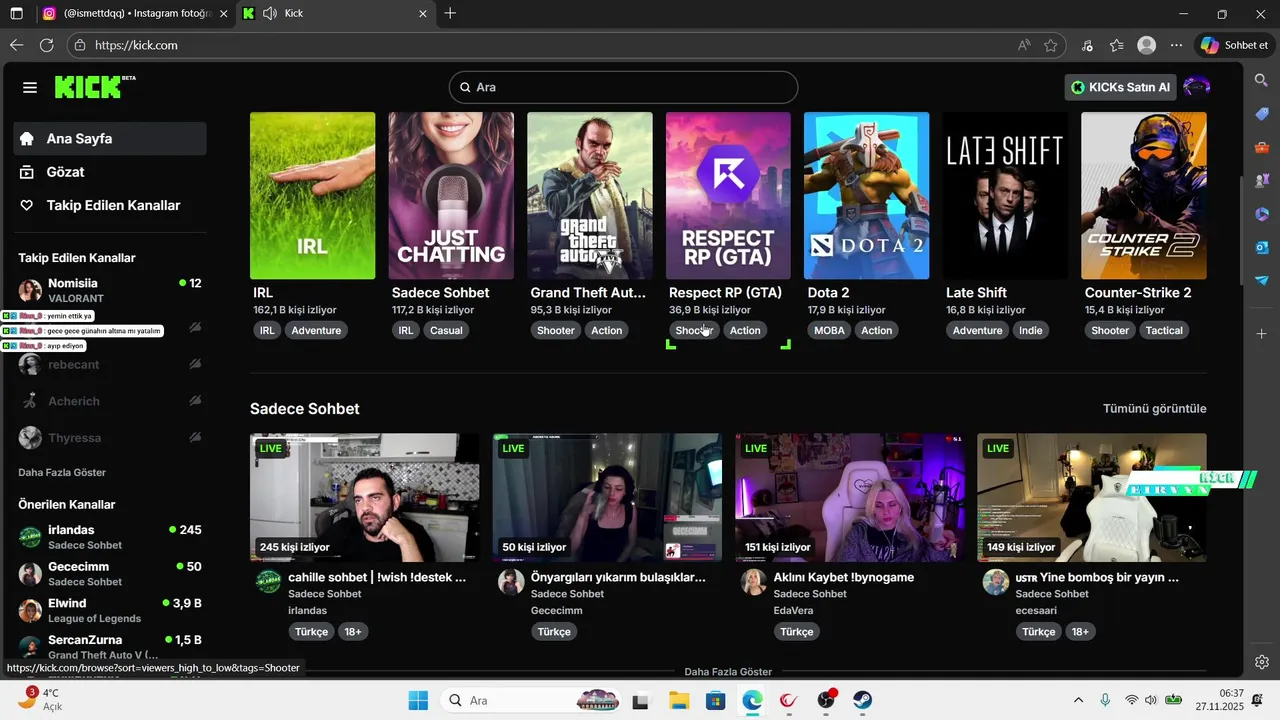Click the plus icon in Edge sidebar
Screen dimensions: 1280x720
coord(1262,333)
